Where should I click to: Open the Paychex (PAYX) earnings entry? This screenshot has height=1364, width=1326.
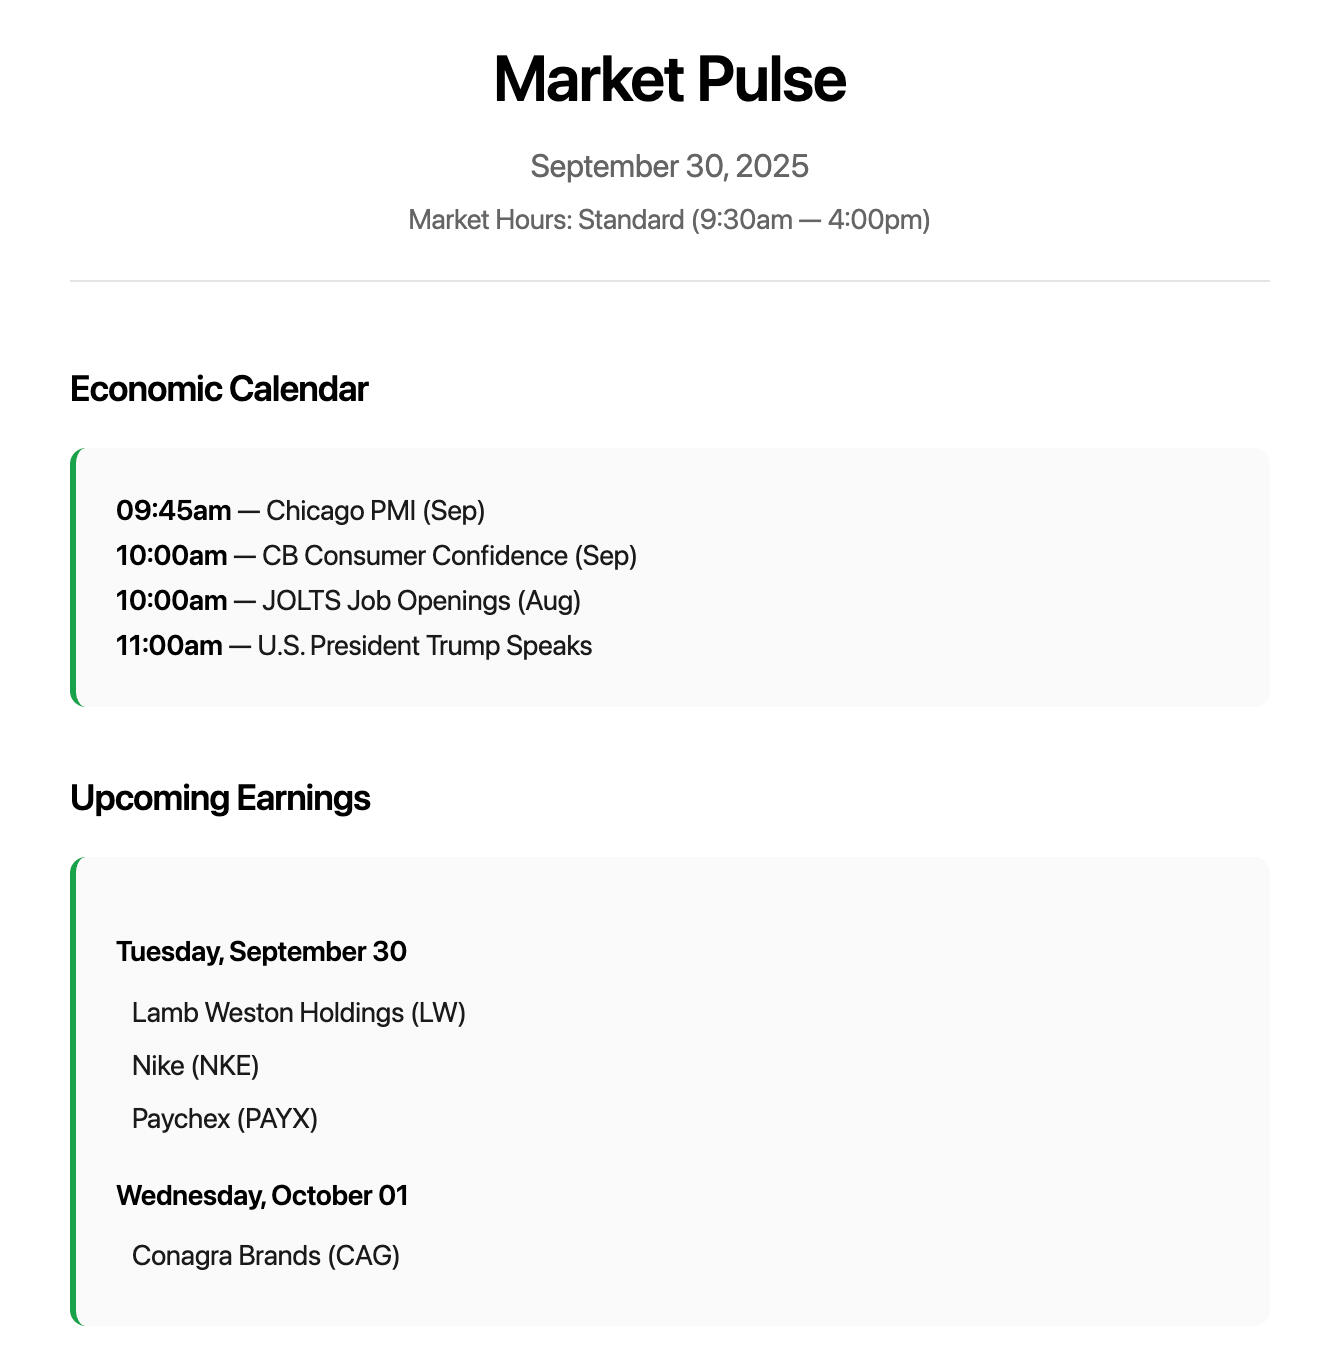[224, 1119]
